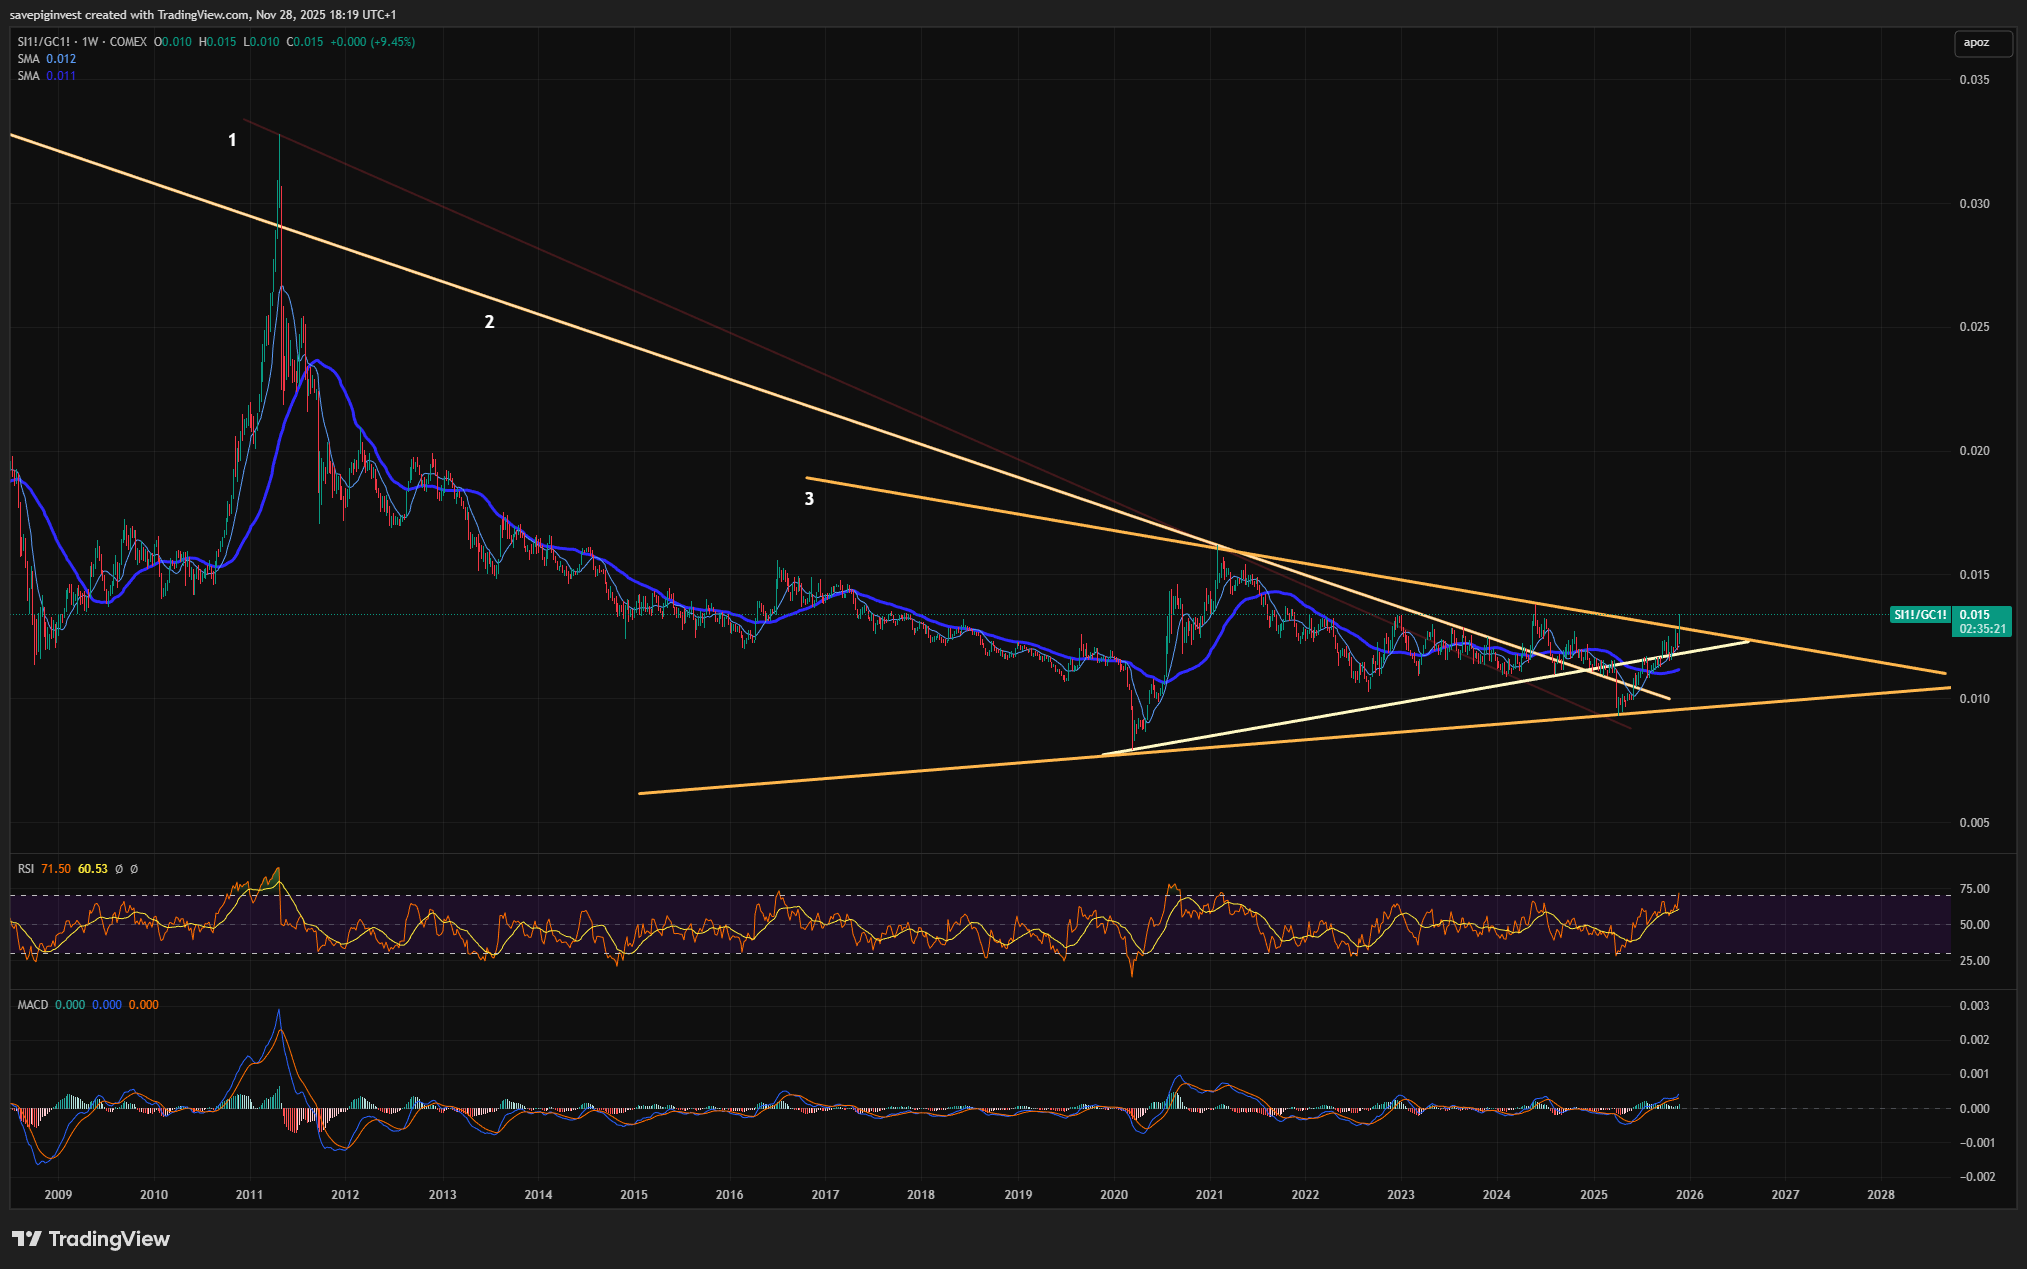Click the SI1!/GC1! symbol title in legend
Viewport: 2027px width, 1269px height.
44,42
